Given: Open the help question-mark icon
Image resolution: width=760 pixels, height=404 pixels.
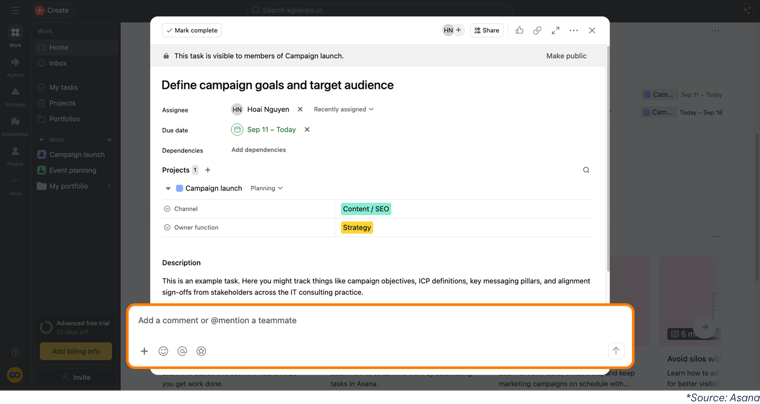Looking at the screenshot, I should (x=15, y=352).
